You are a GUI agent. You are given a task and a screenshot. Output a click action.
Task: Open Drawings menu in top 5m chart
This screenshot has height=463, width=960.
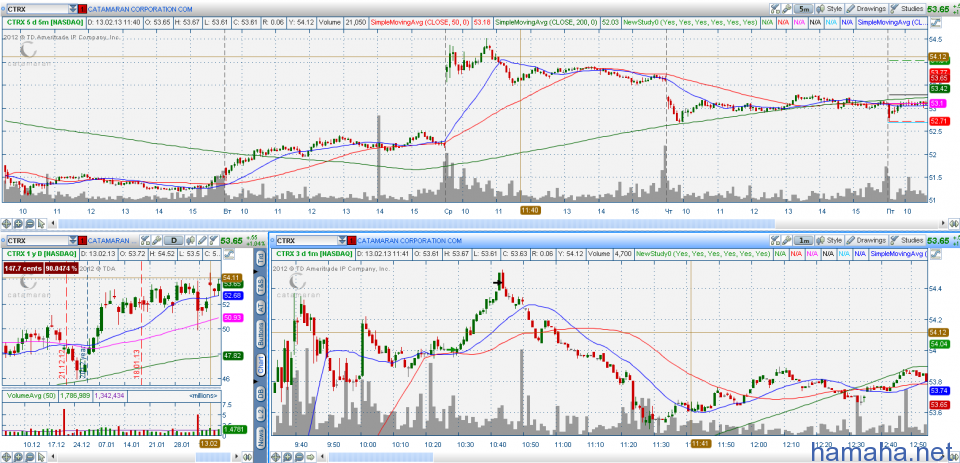click(x=866, y=9)
